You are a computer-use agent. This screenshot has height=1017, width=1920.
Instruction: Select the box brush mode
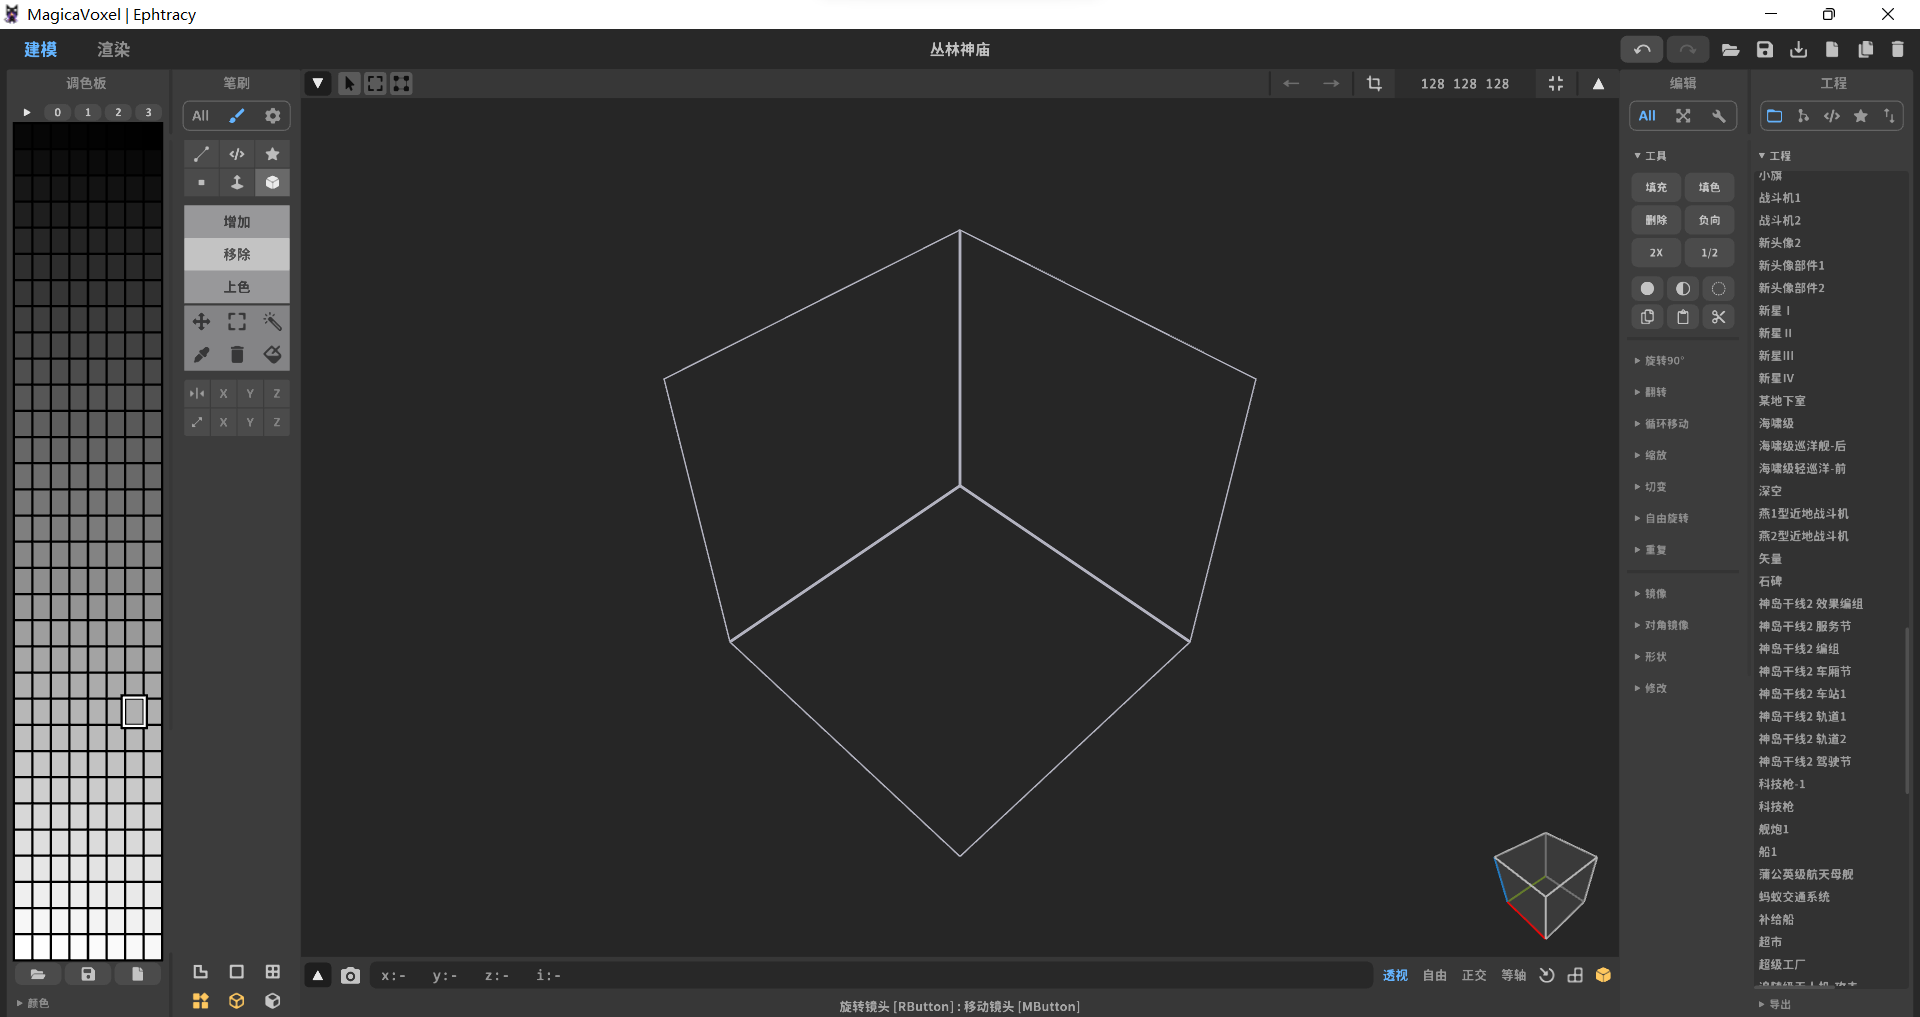coord(272,183)
